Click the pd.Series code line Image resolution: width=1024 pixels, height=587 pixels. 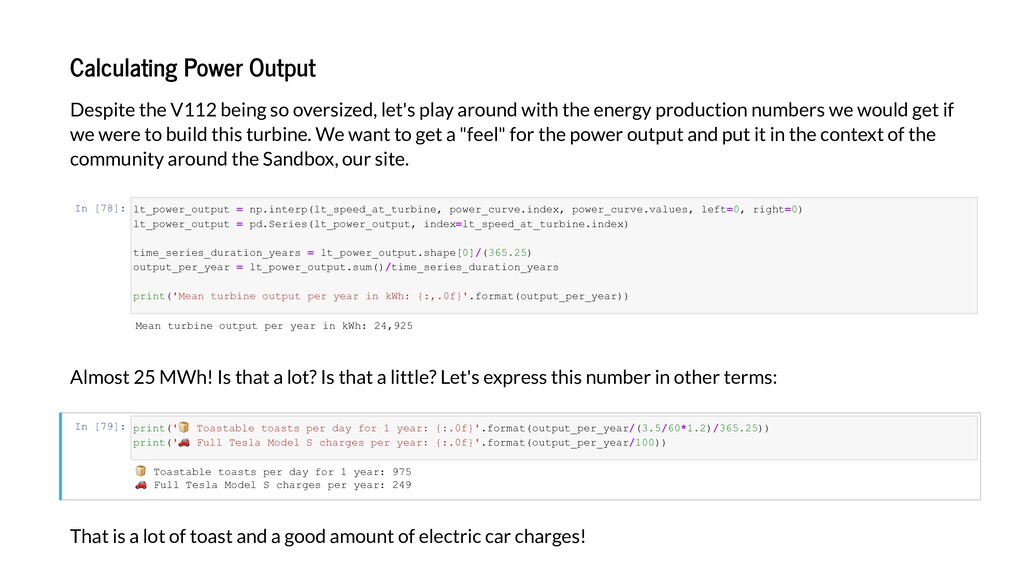pyautogui.click(x=381, y=224)
